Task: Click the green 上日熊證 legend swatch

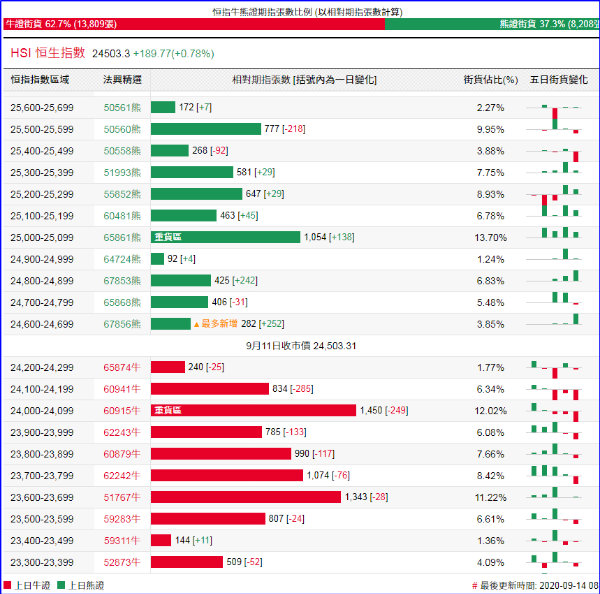Action: click(x=61, y=585)
